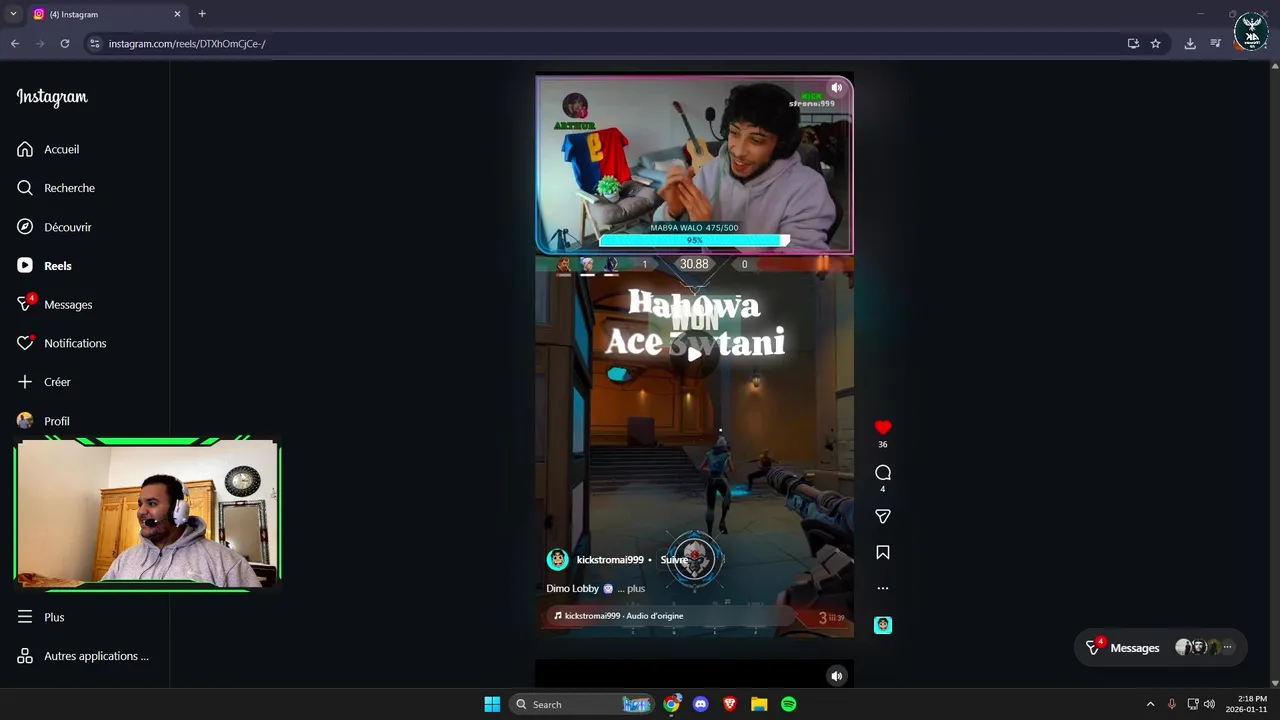Image resolution: width=1280 pixels, height=720 pixels.
Task: Open browser downloads icon
Action: [1190, 44]
